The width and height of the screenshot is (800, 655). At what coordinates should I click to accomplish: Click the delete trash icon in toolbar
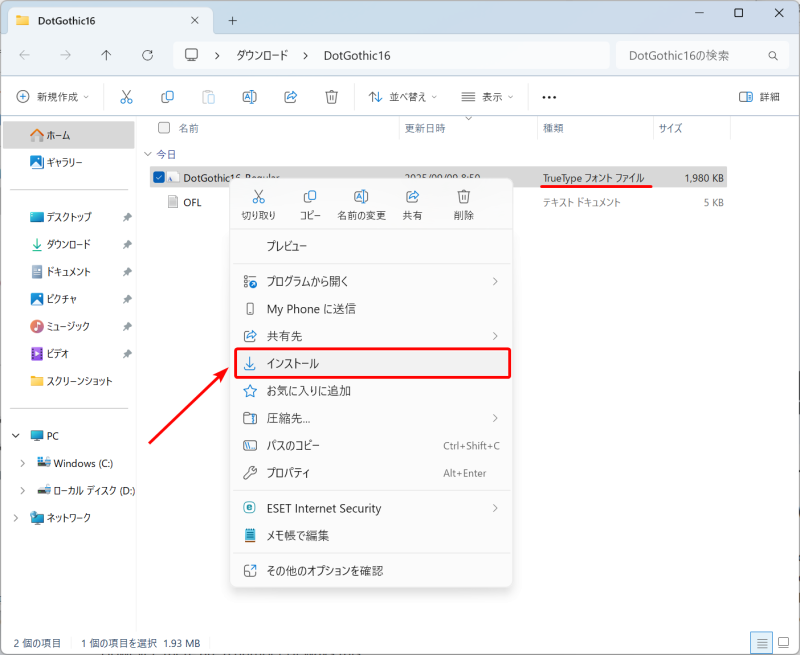tap(331, 97)
